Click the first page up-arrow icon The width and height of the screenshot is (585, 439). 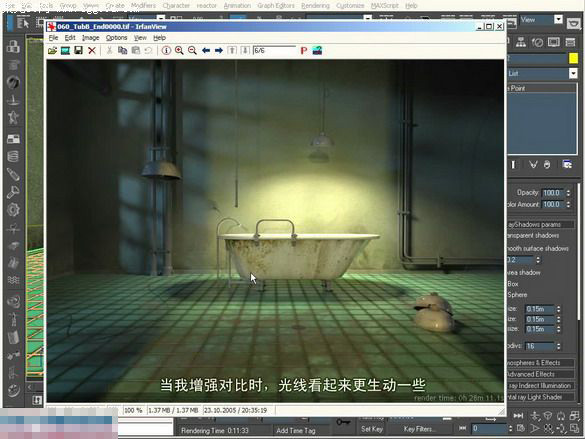click(x=232, y=50)
